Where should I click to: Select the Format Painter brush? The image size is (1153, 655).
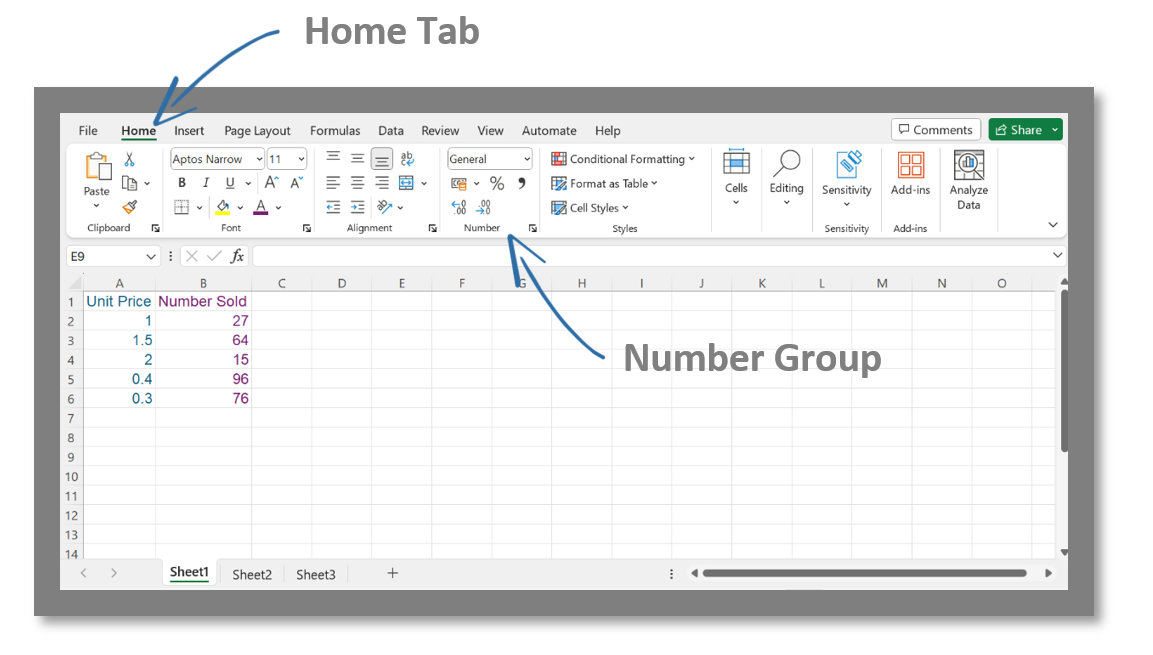coord(130,207)
